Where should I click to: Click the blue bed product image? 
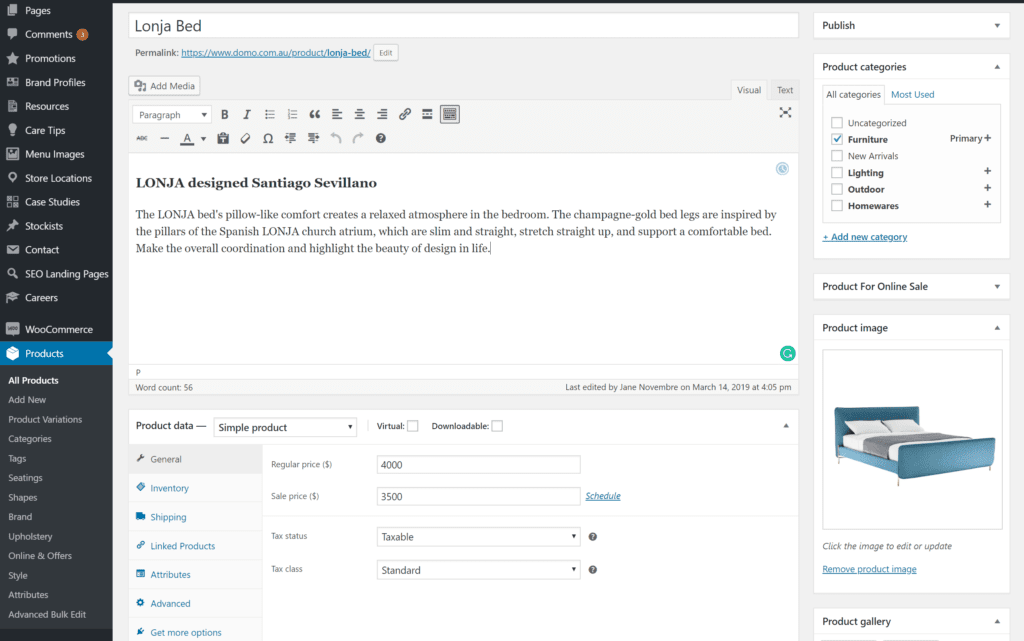(x=912, y=439)
